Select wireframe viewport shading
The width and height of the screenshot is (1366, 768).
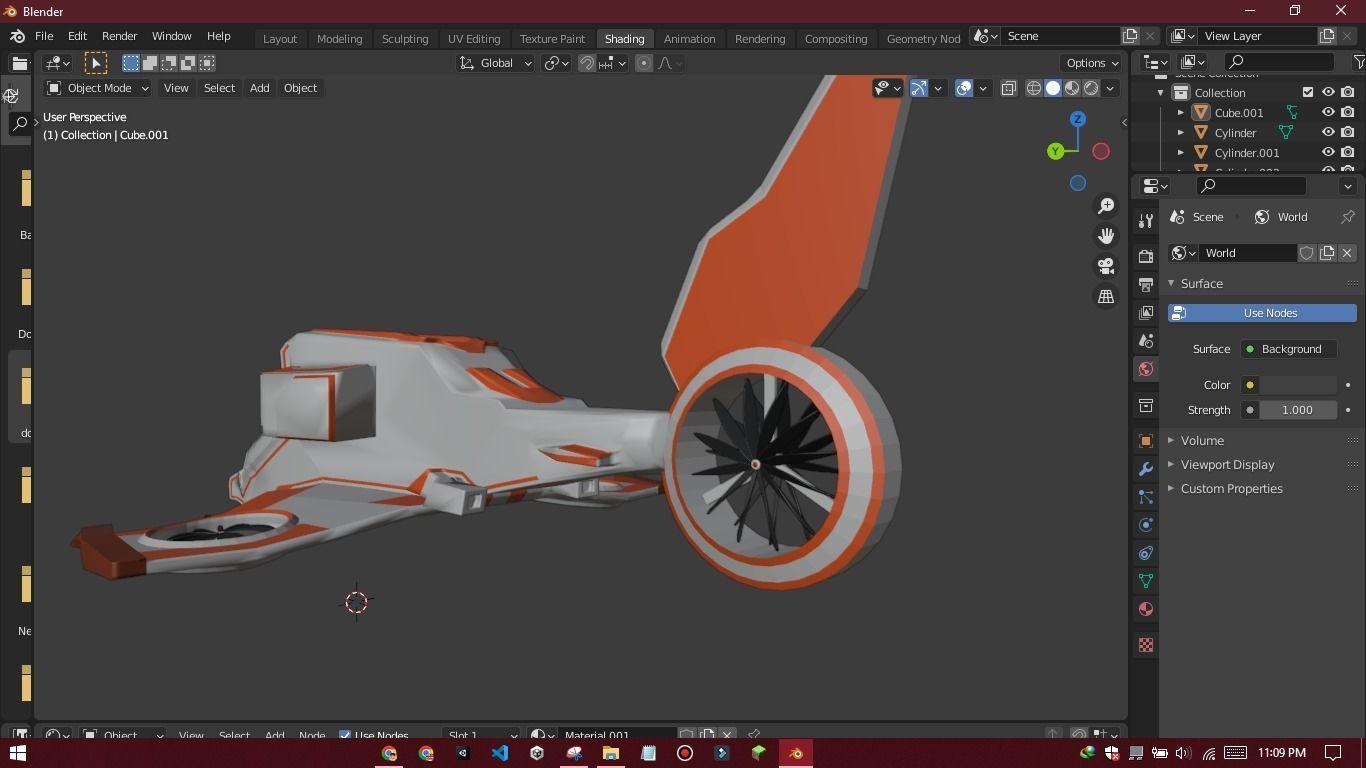(1034, 88)
